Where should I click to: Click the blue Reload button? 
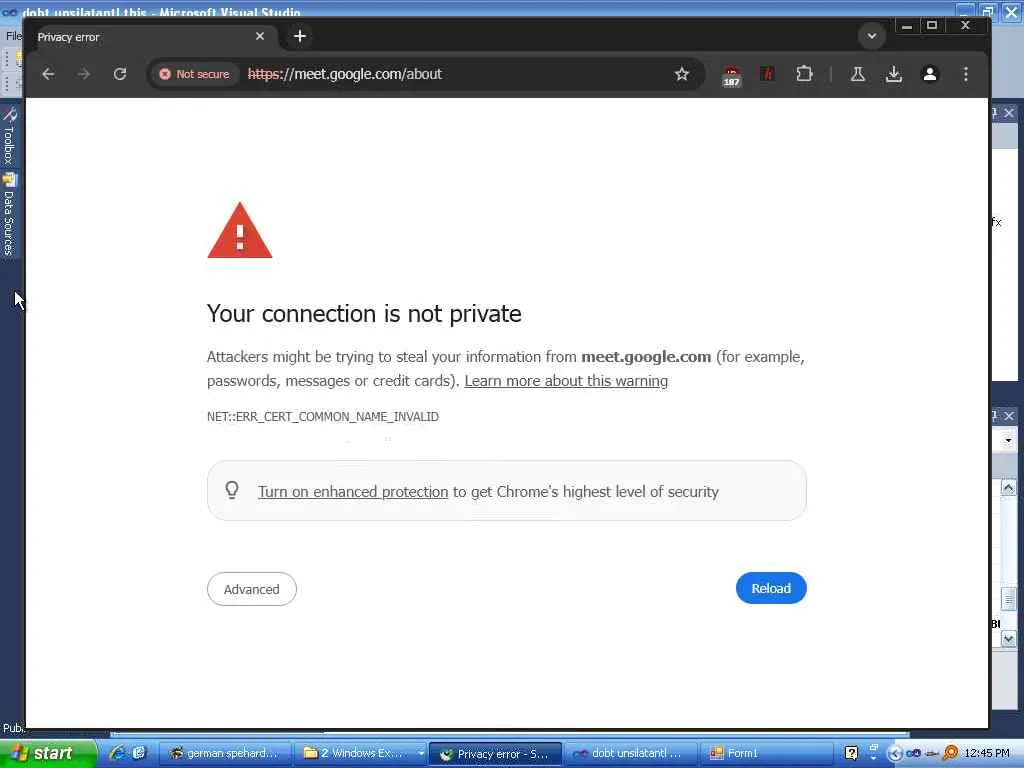point(771,588)
